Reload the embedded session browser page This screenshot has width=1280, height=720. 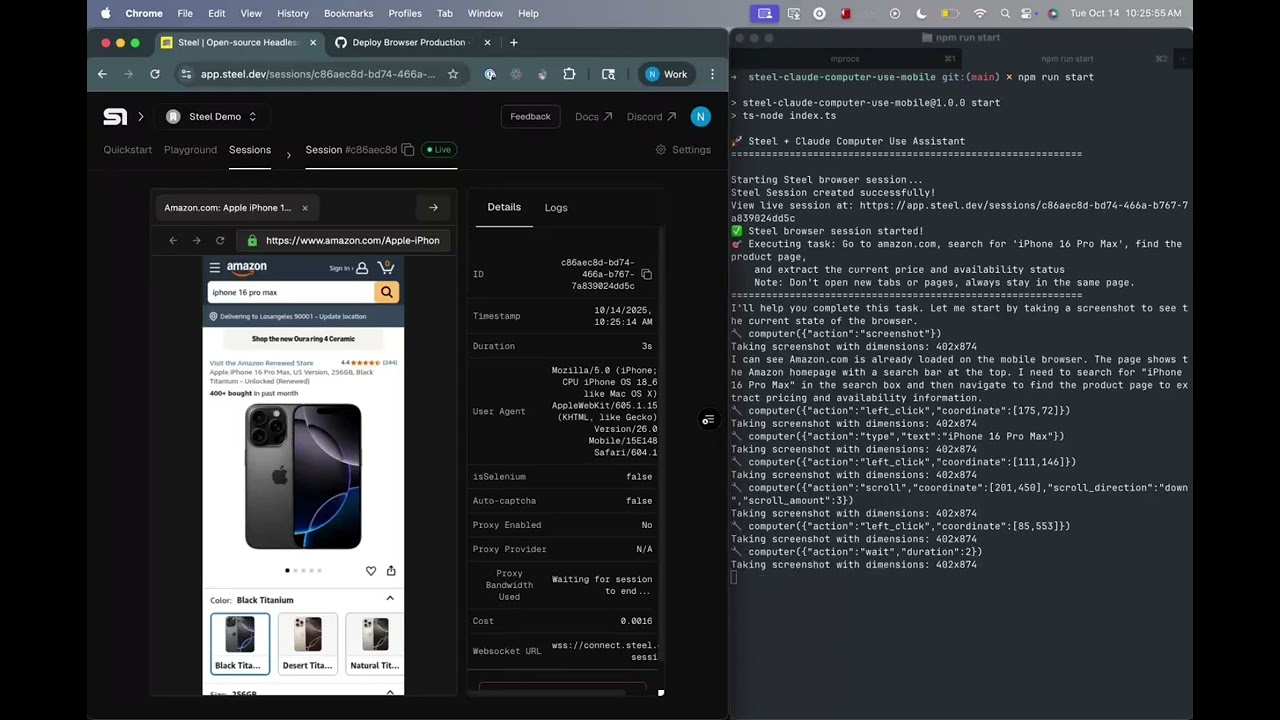[220, 240]
